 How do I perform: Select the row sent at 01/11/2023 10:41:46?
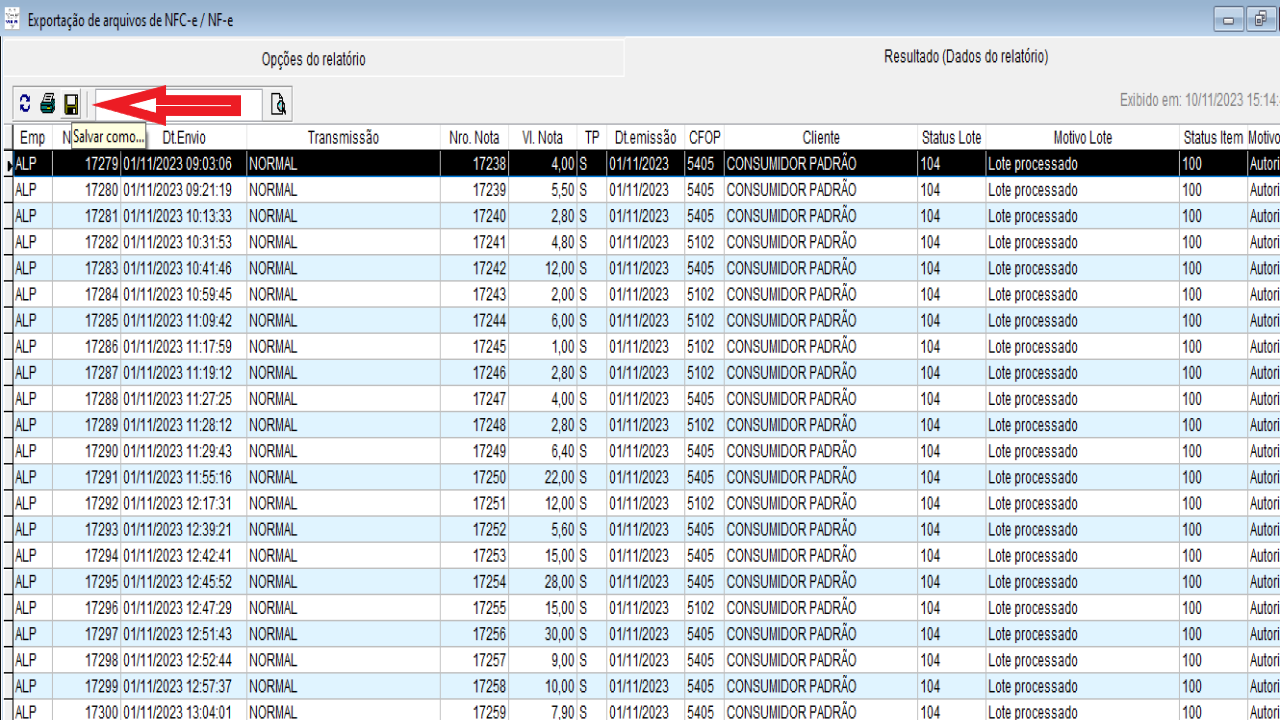point(178,268)
